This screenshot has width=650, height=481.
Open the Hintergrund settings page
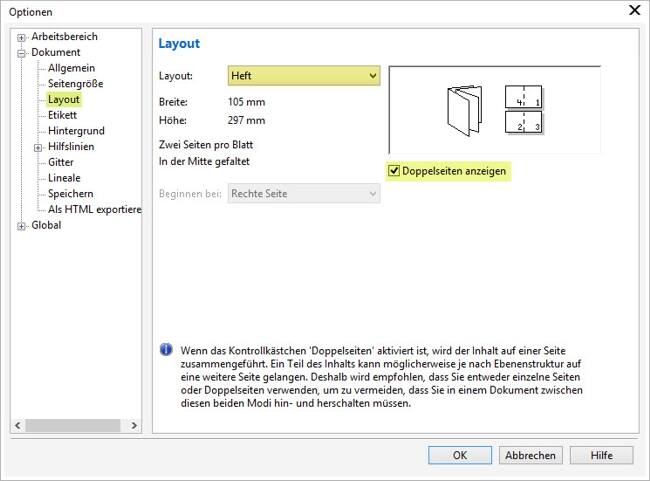[76, 131]
